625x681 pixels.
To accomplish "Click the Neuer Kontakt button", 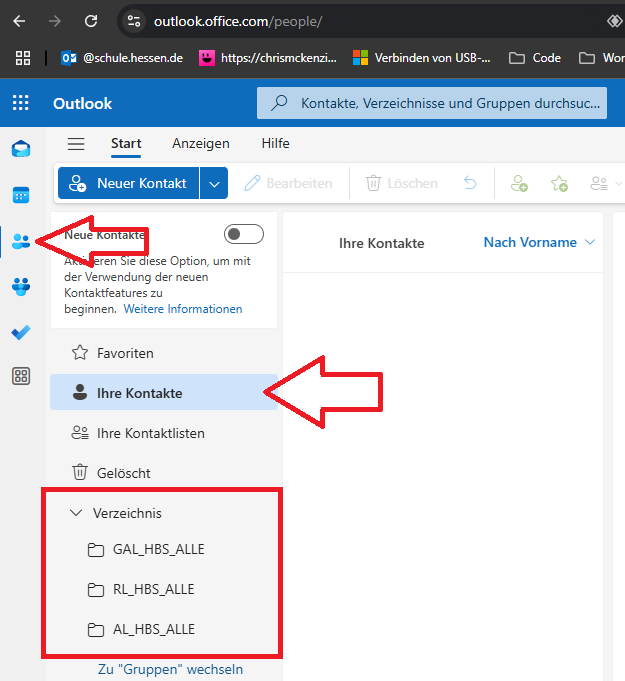I will pyautogui.click(x=128, y=183).
